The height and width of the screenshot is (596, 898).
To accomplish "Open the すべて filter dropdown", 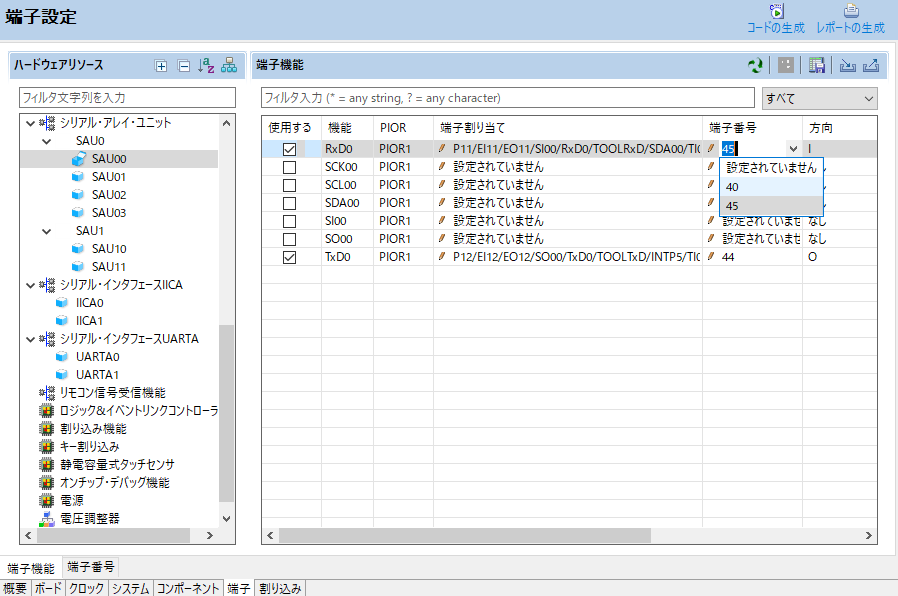I will 818,98.
